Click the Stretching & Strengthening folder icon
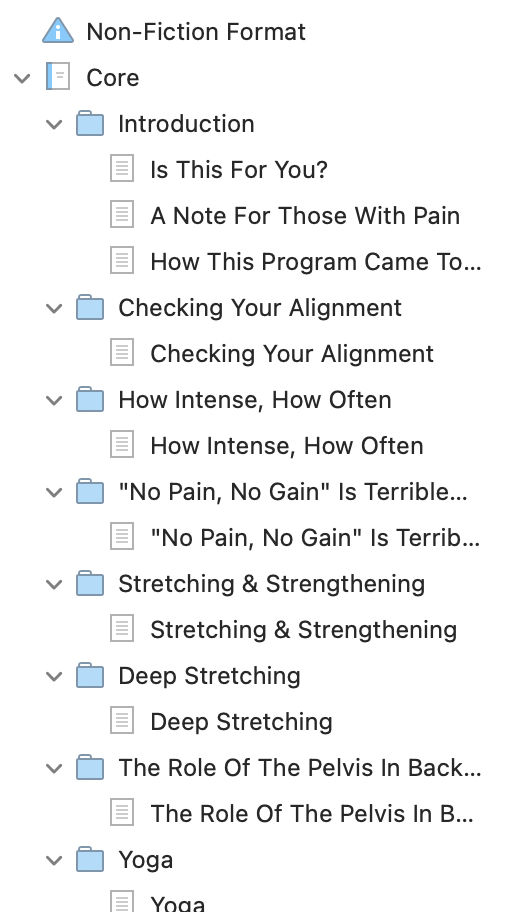The image size is (506, 912). click(x=90, y=583)
